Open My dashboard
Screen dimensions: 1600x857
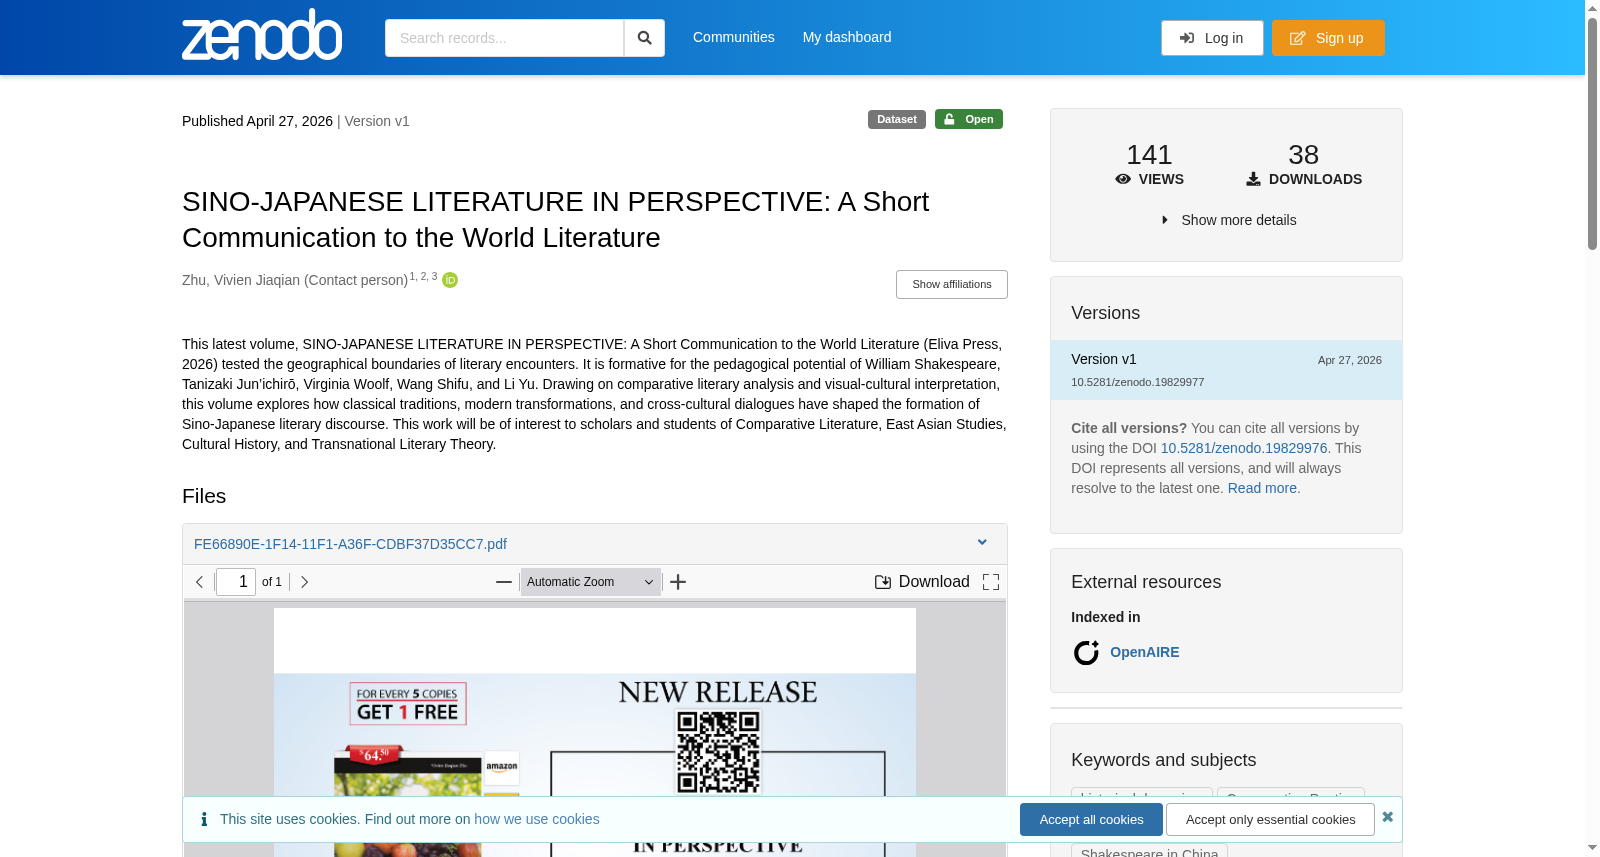click(x=847, y=37)
